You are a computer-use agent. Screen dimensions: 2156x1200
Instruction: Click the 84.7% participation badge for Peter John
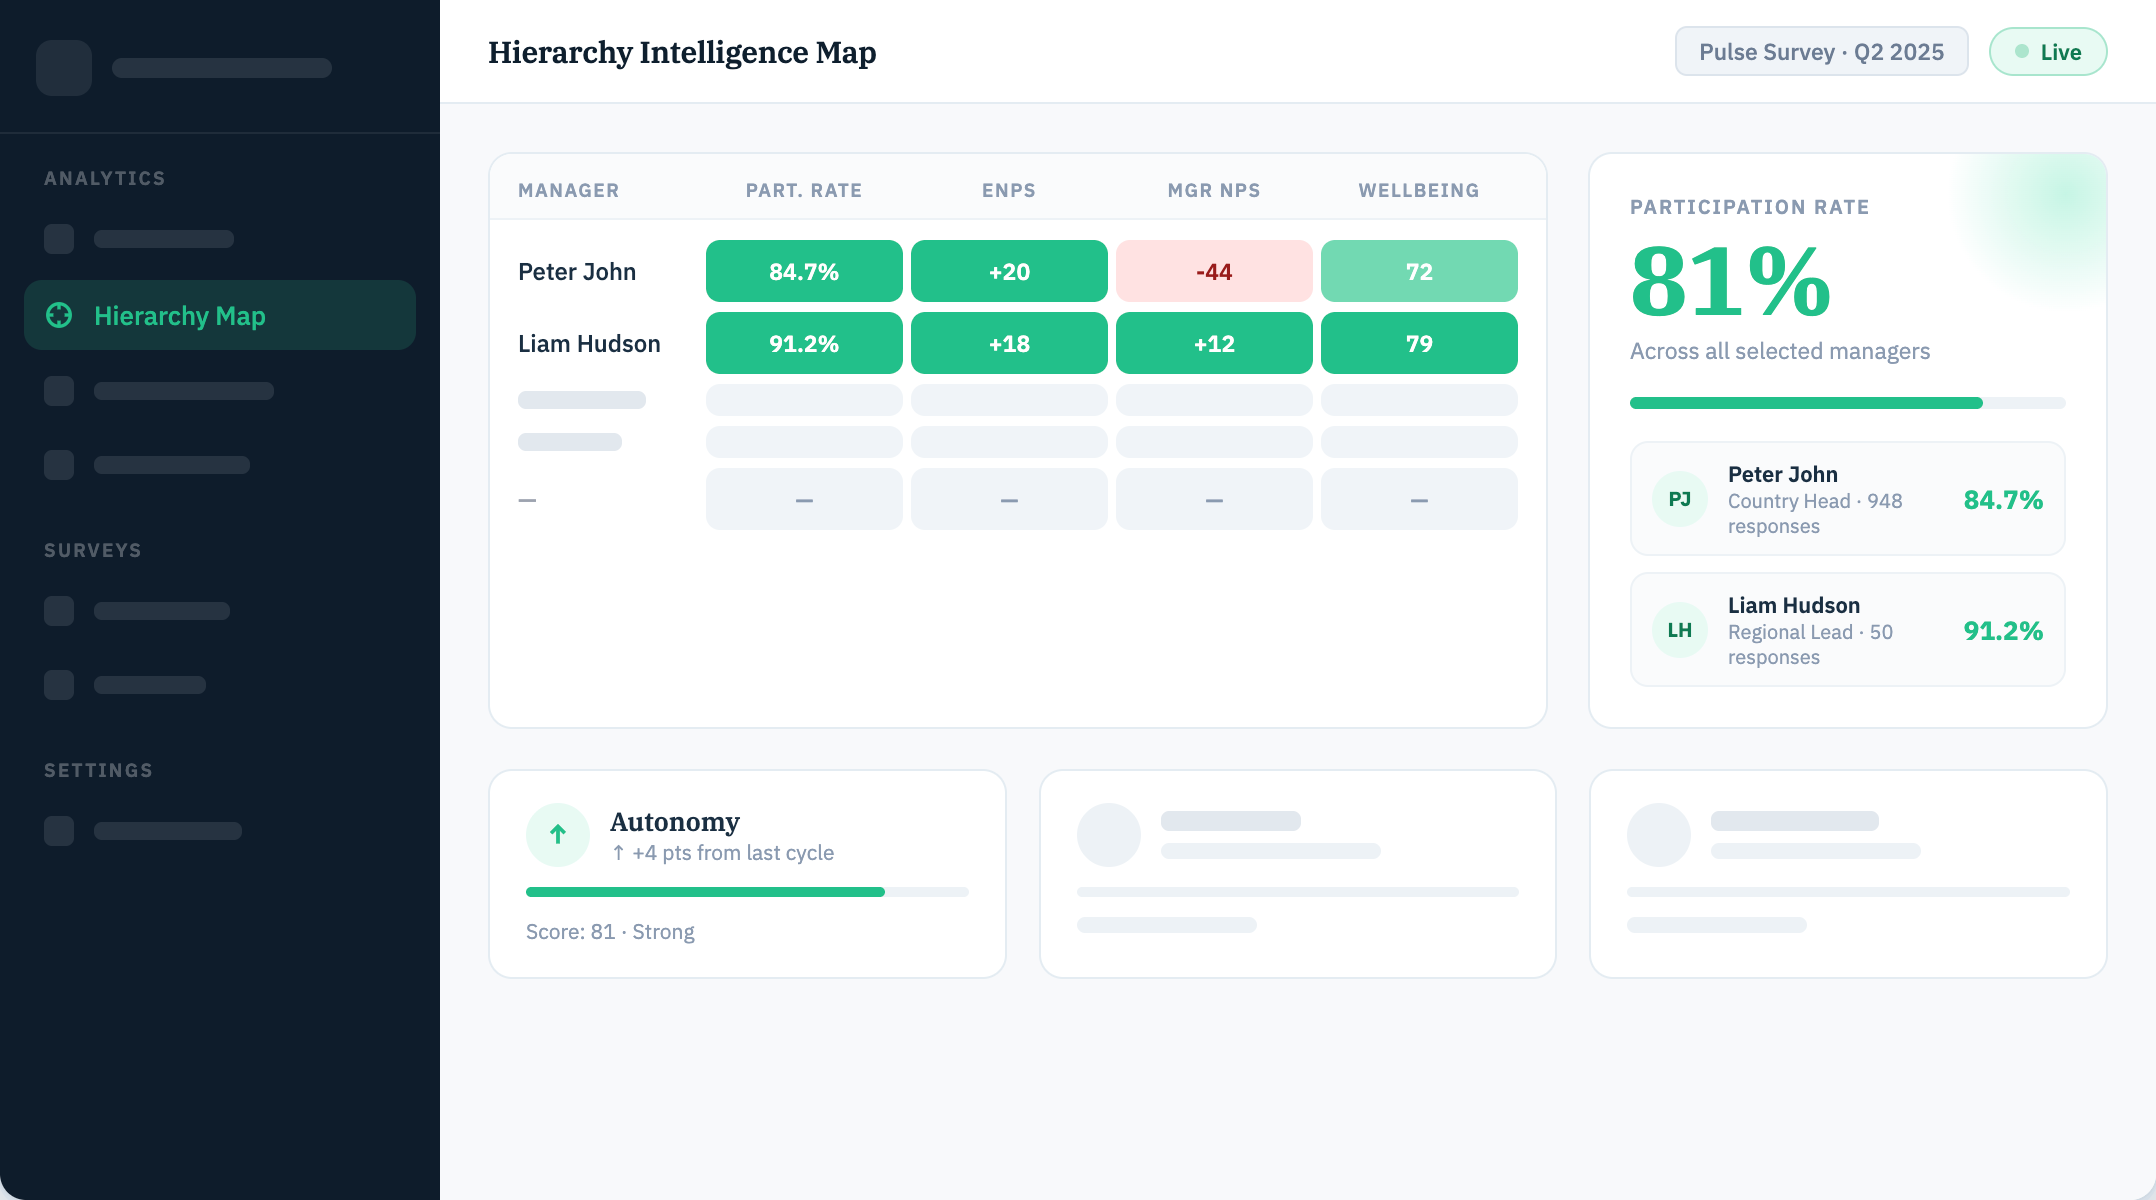tap(804, 270)
